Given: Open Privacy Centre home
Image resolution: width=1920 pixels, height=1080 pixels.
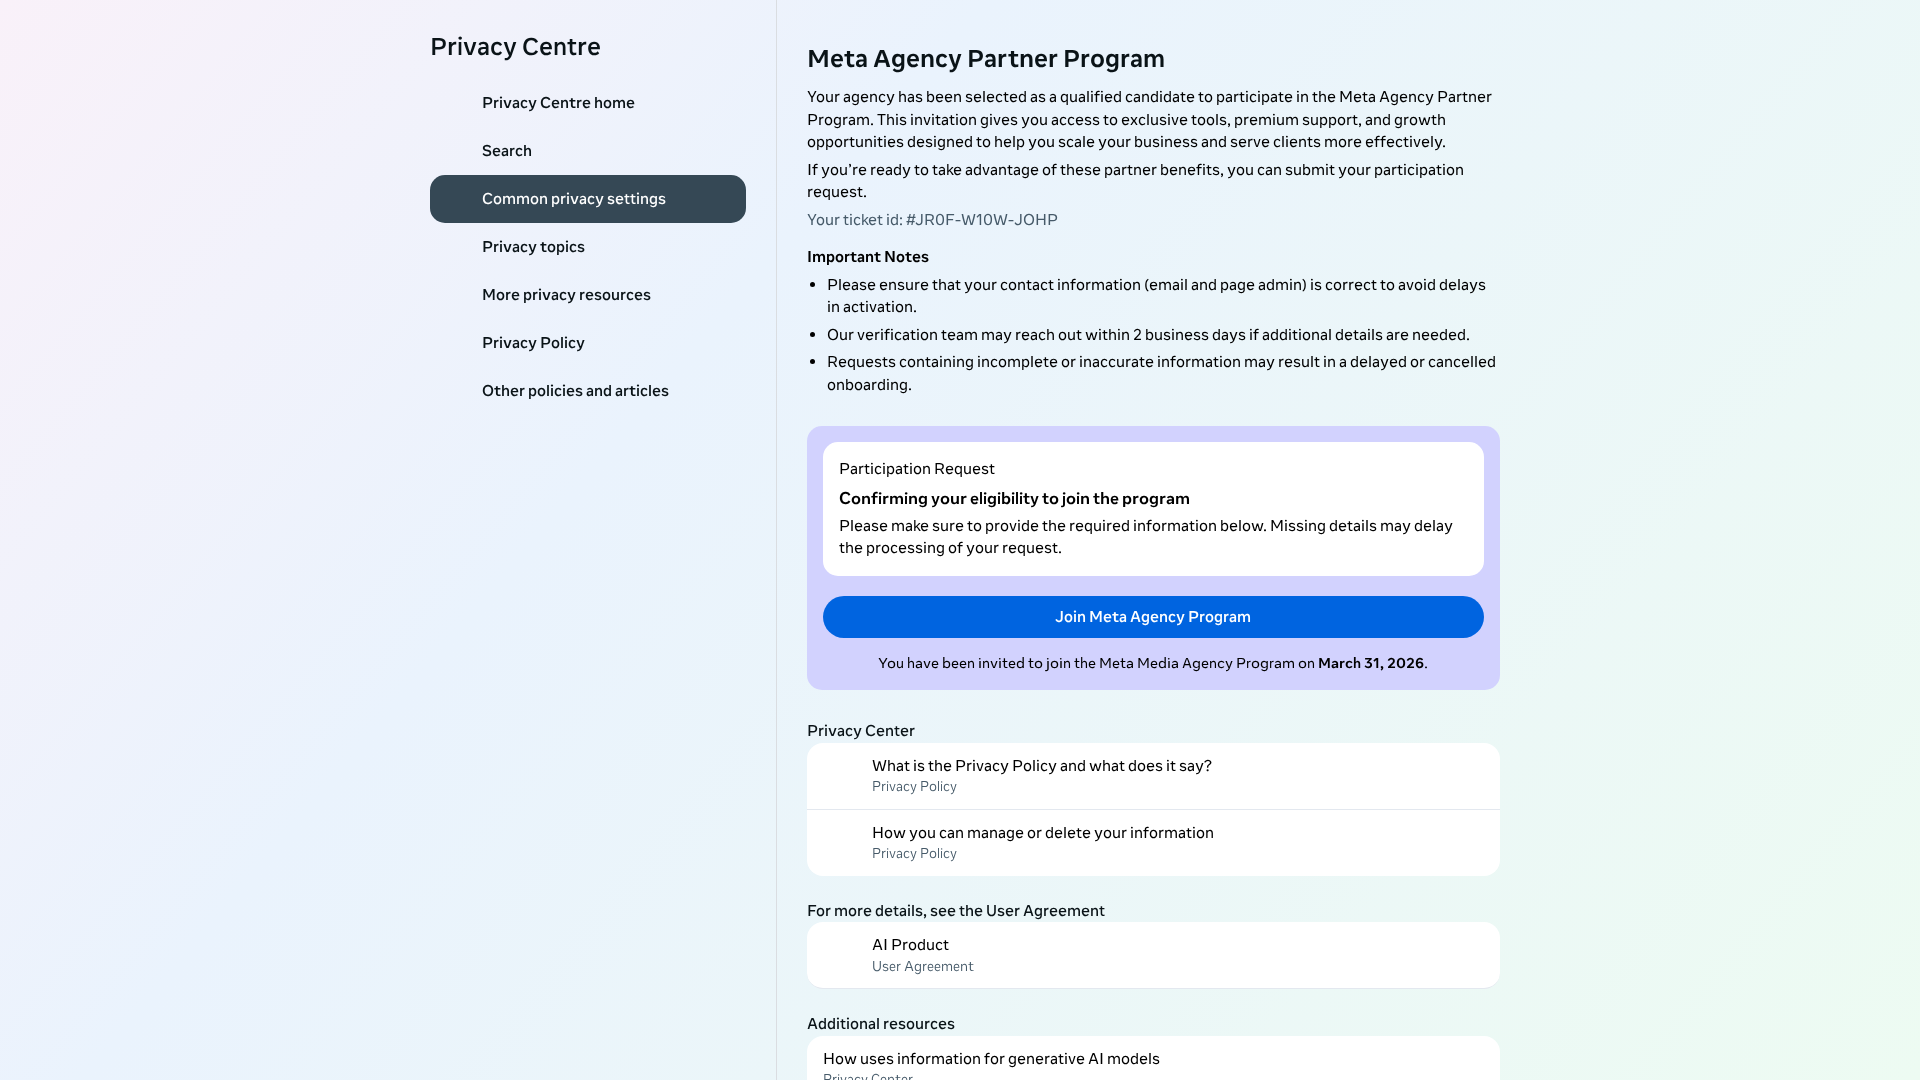Looking at the screenshot, I should [558, 102].
